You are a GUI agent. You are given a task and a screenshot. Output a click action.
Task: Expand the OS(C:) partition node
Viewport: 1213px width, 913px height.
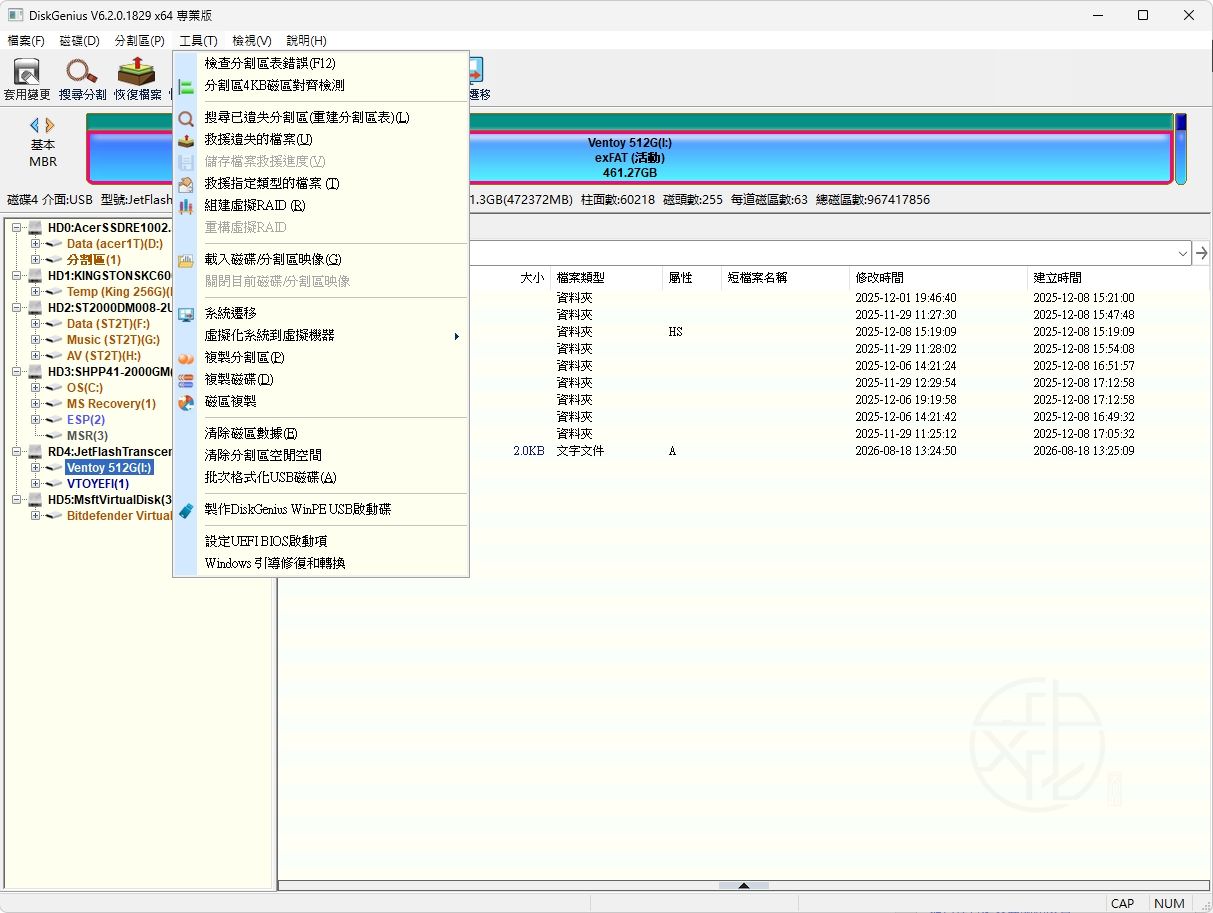pos(36,388)
